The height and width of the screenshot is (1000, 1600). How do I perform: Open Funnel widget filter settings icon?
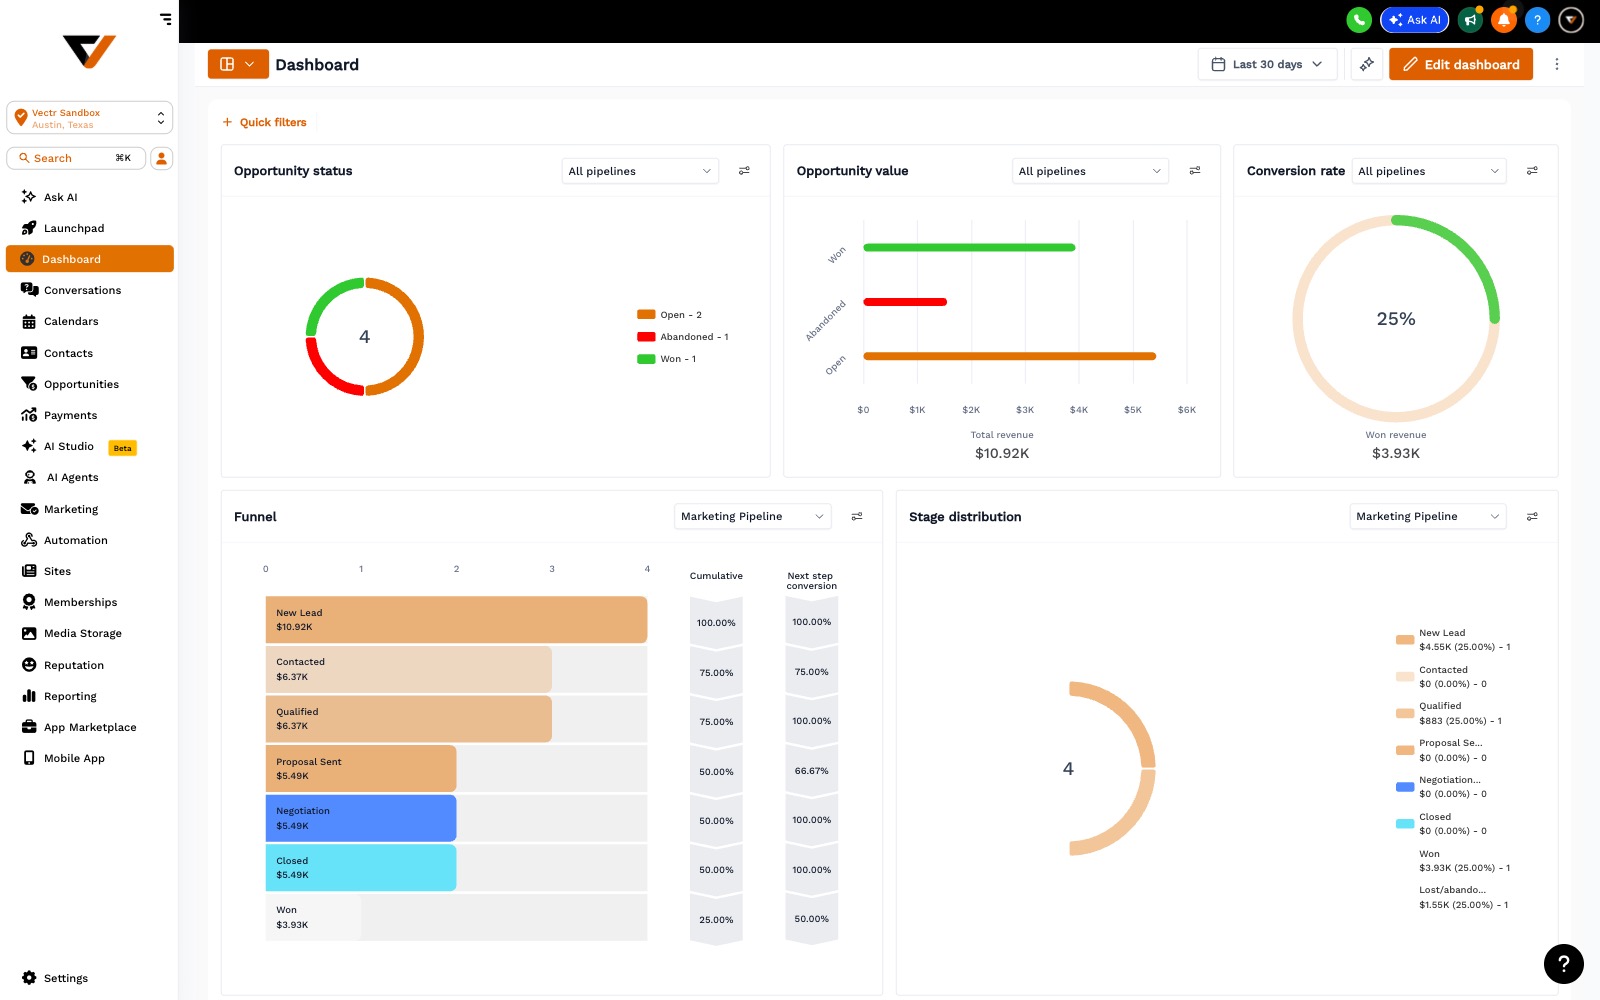tap(857, 517)
